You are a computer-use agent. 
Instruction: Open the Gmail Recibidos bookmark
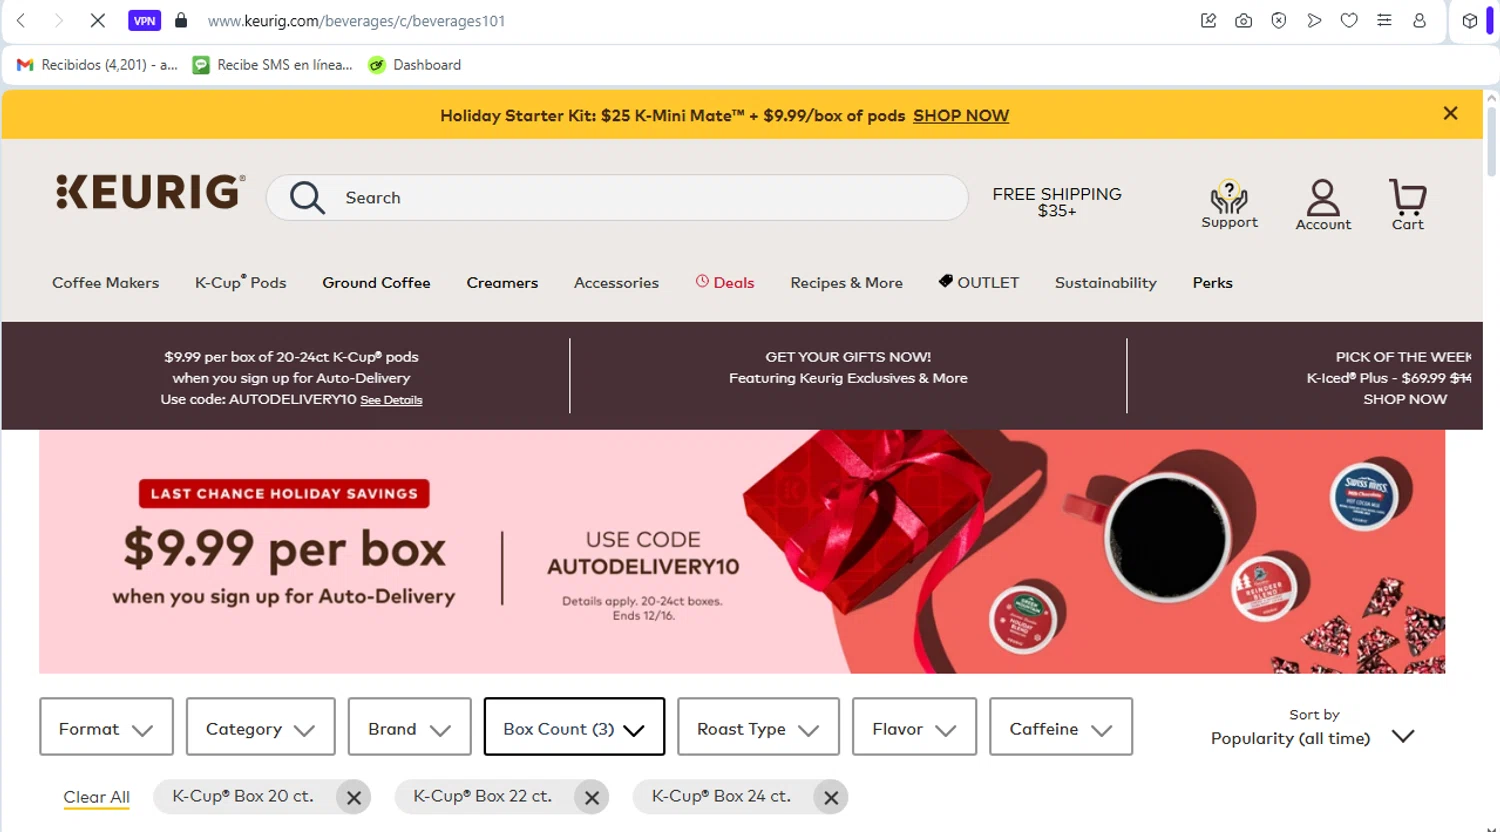coord(97,65)
